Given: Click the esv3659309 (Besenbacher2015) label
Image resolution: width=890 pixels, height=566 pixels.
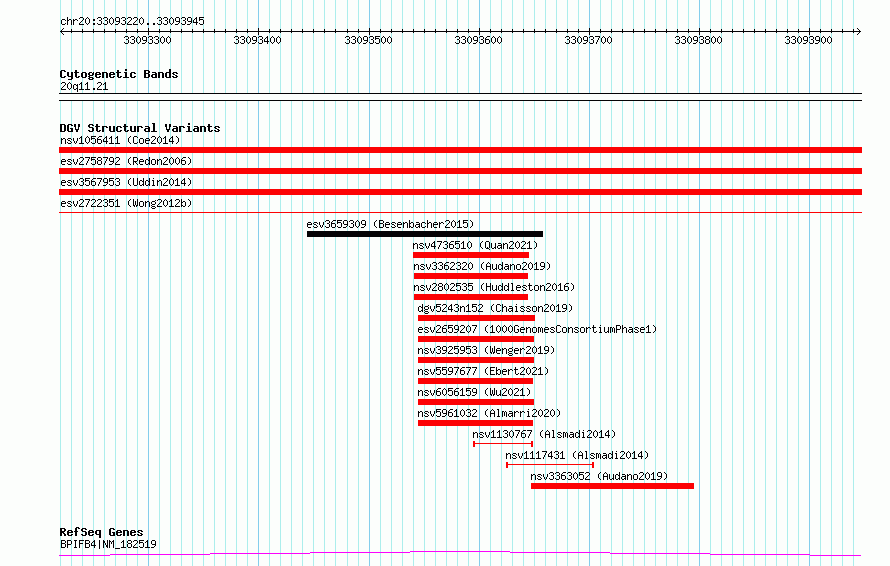Looking at the screenshot, I should point(390,224).
